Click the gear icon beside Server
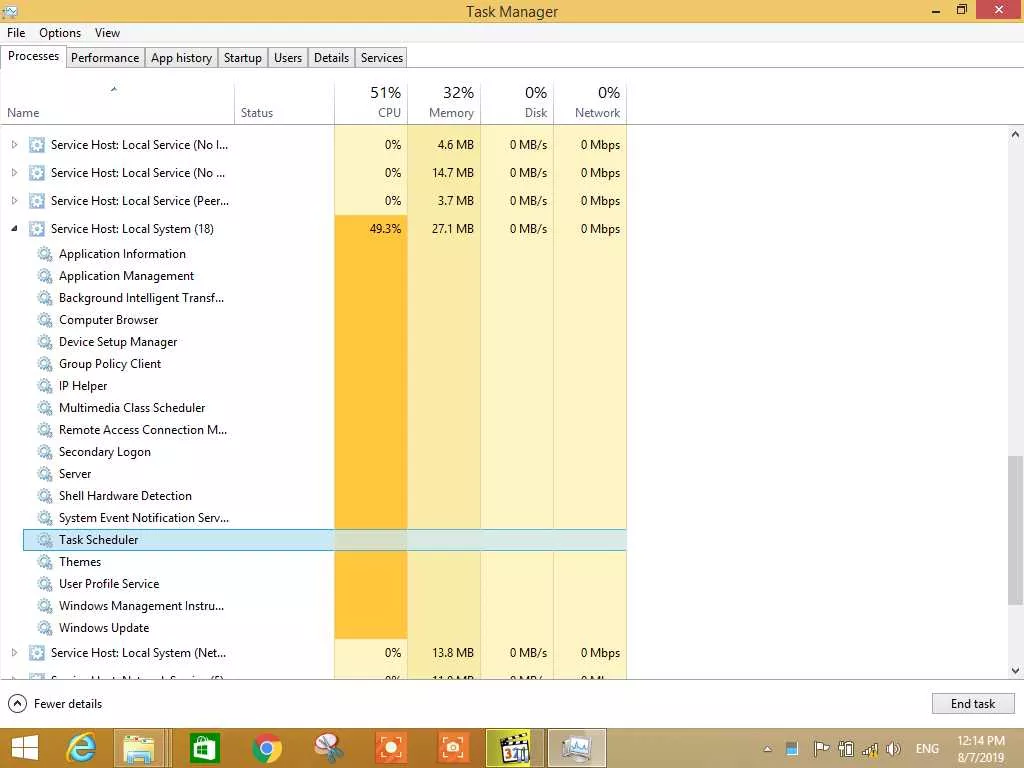This screenshot has height=768, width=1024. 44,474
